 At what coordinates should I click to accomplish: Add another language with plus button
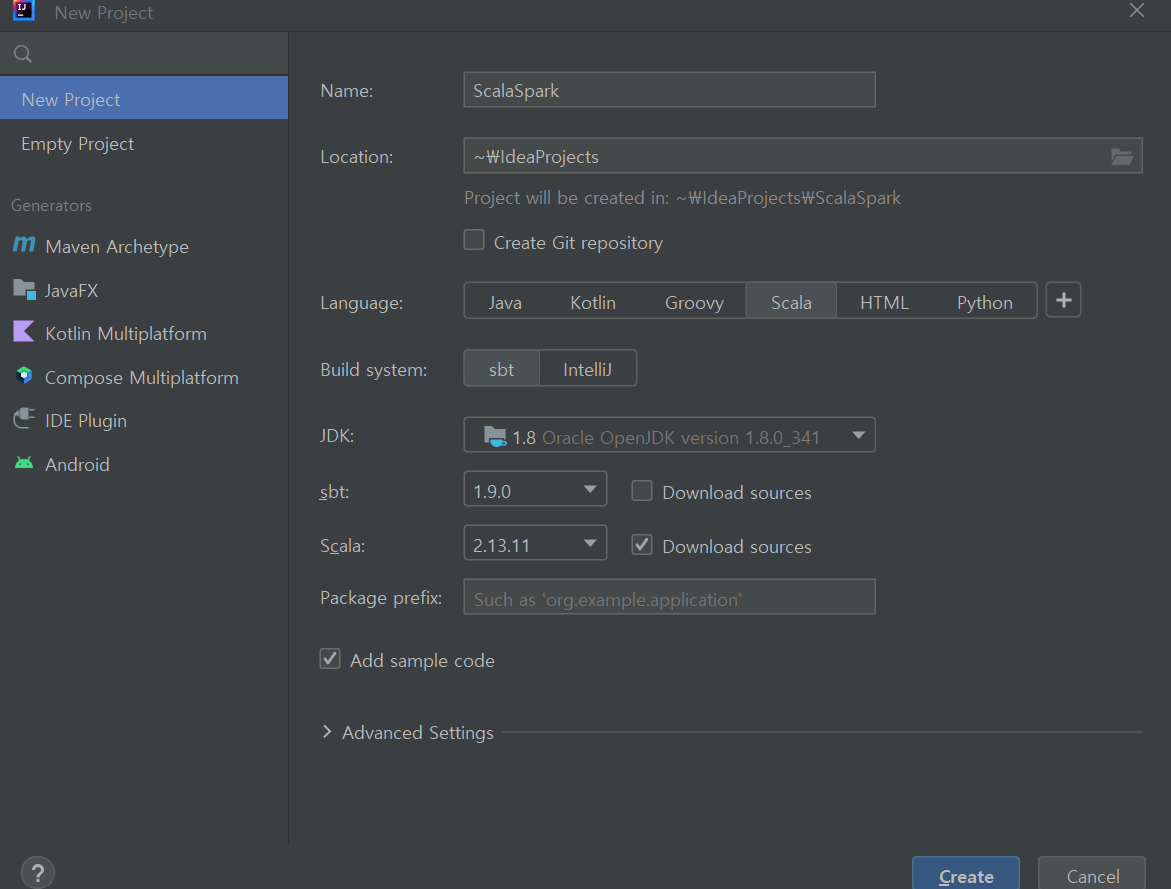pyautogui.click(x=1063, y=300)
